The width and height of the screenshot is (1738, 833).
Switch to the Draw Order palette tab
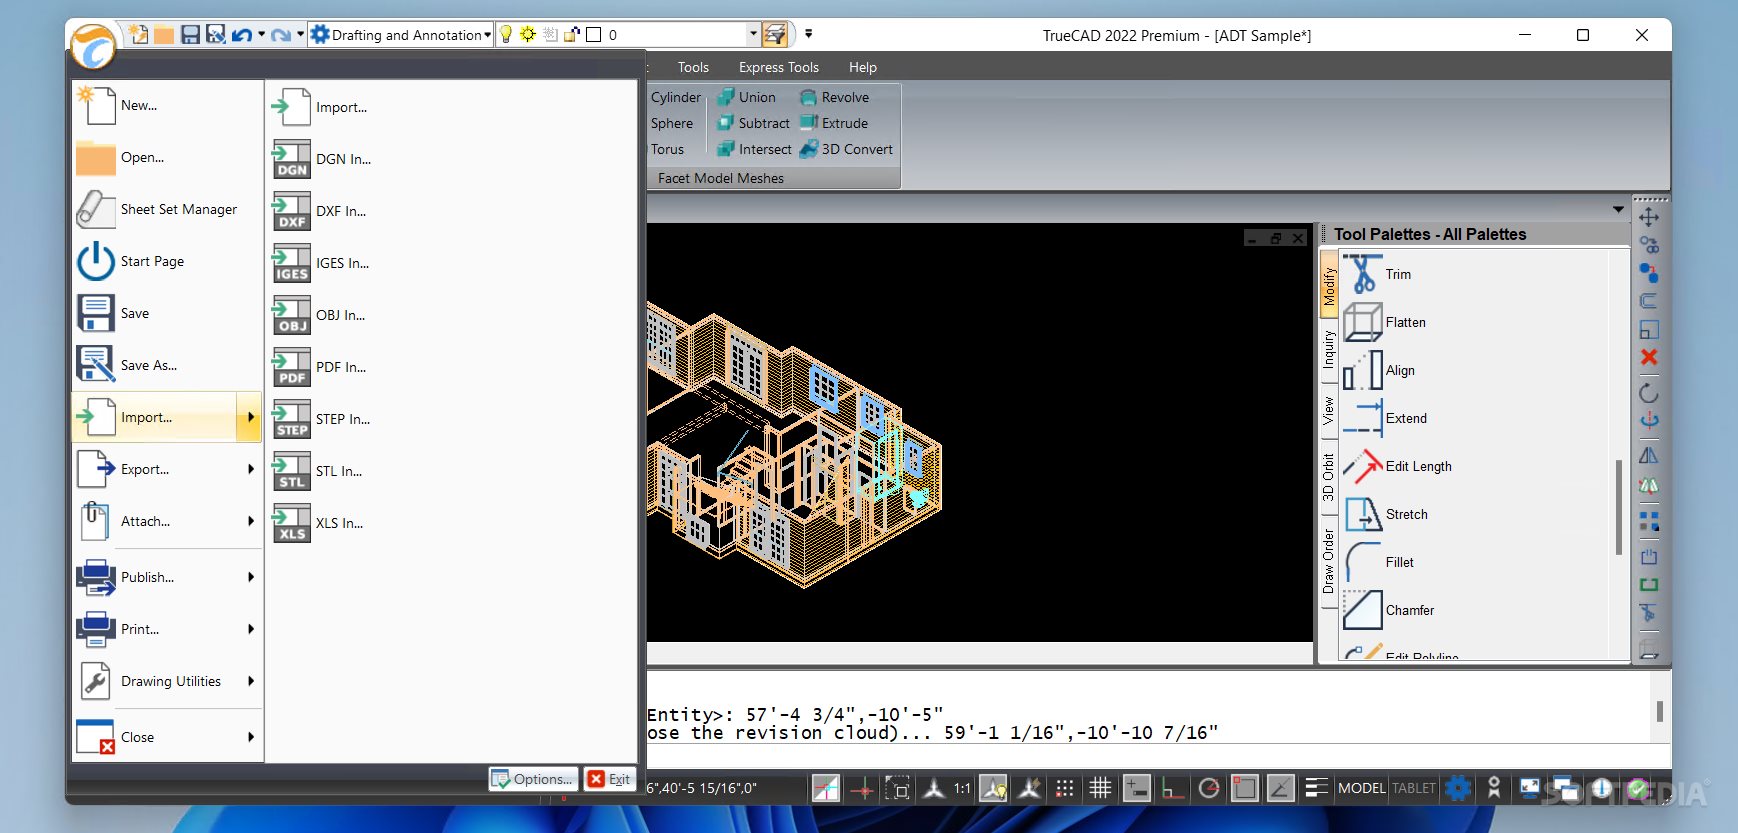coord(1329,560)
